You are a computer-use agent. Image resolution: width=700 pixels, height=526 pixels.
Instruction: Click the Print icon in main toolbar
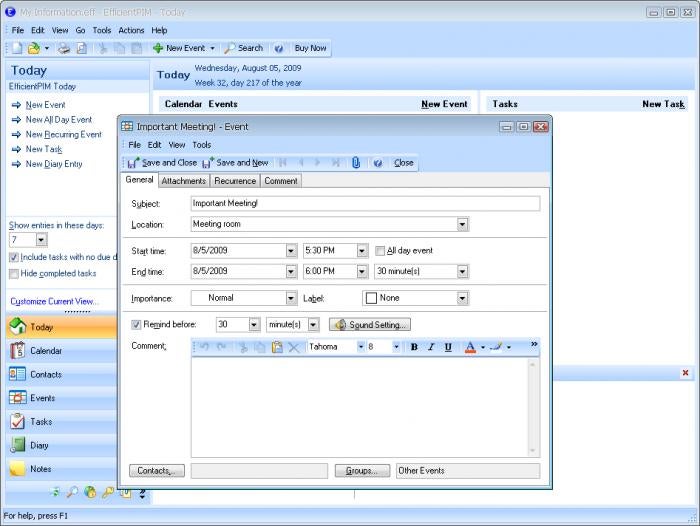tap(64, 48)
